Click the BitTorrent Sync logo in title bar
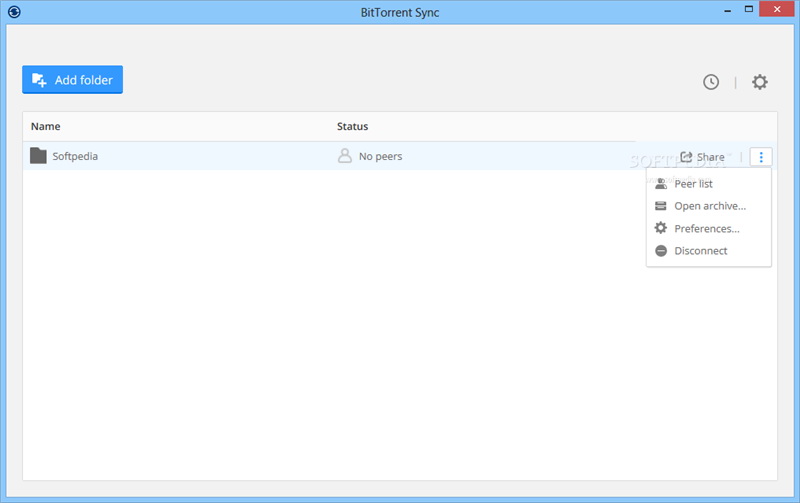This screenshot has height=503, width=800. [x=14, y=12]
